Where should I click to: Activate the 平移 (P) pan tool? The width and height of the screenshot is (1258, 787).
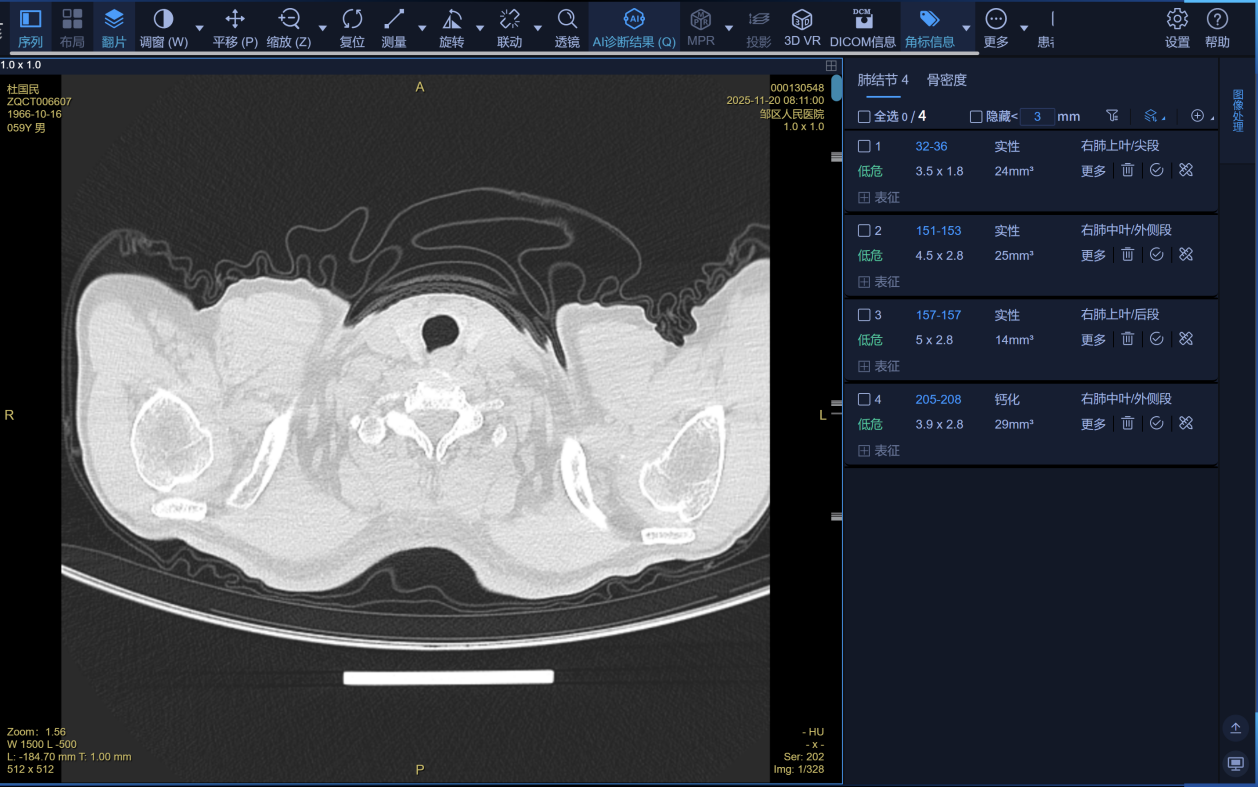tap(235, 19)
